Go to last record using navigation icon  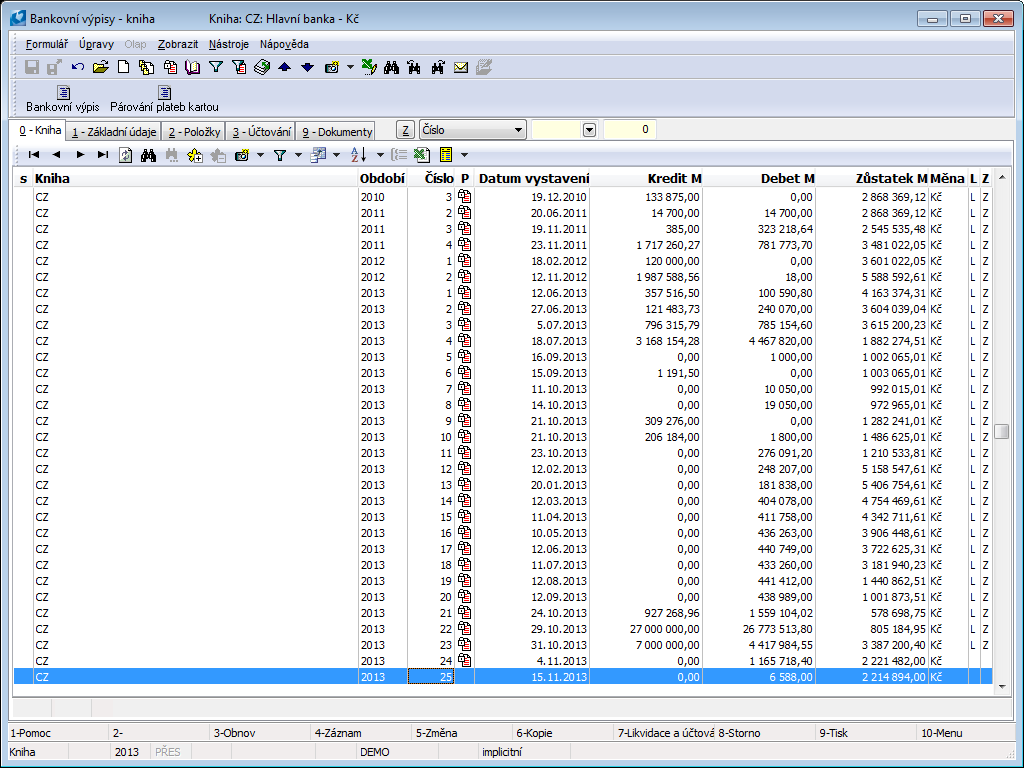[103, 155]
